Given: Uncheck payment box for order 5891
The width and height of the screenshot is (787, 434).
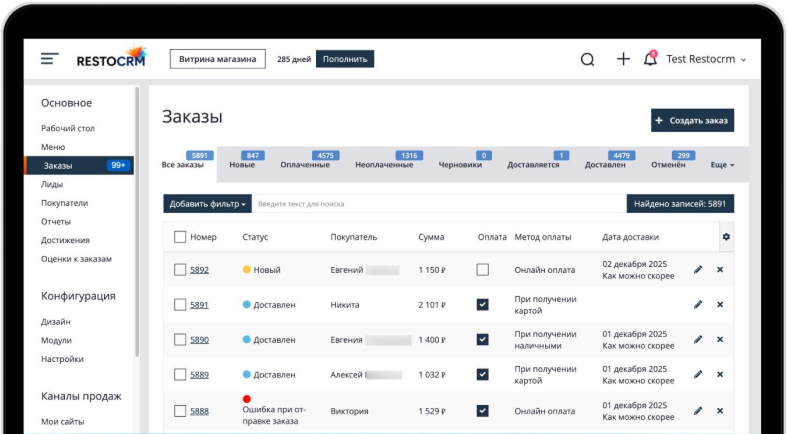Looking at the screenshot, I should click(482, 305).
